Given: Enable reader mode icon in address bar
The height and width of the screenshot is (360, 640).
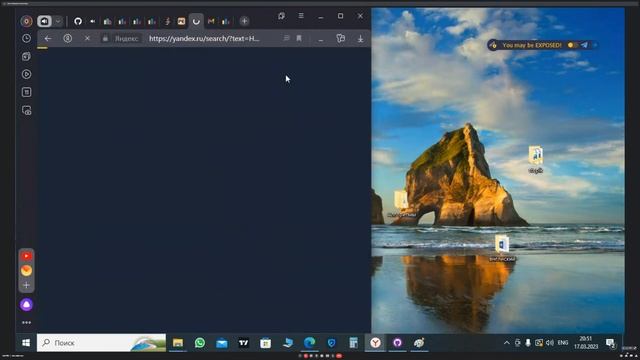Looking at the screenshot, I should click(286, 38).
